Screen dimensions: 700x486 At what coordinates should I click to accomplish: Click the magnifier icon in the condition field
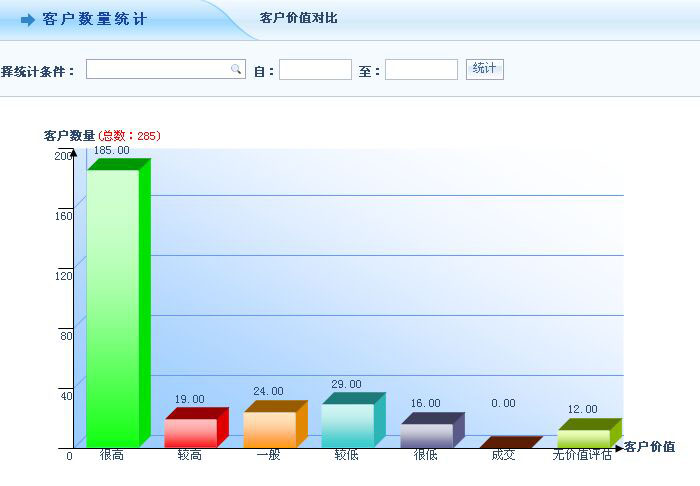coord(236,69)
